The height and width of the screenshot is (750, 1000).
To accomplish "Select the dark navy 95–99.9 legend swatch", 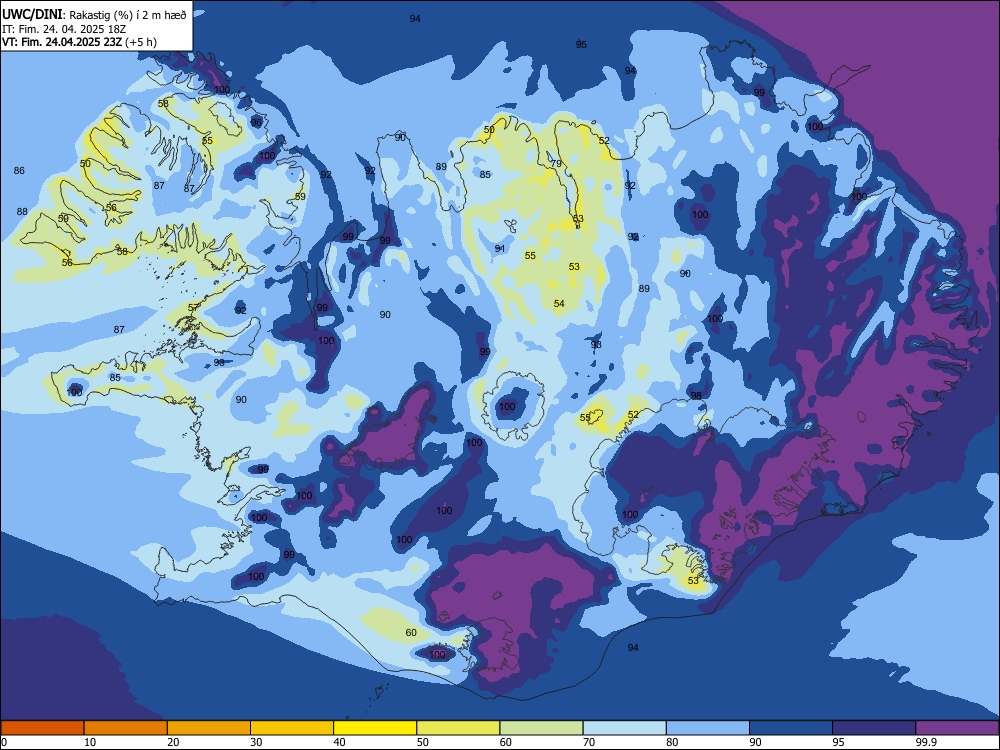I will (874, 728).
